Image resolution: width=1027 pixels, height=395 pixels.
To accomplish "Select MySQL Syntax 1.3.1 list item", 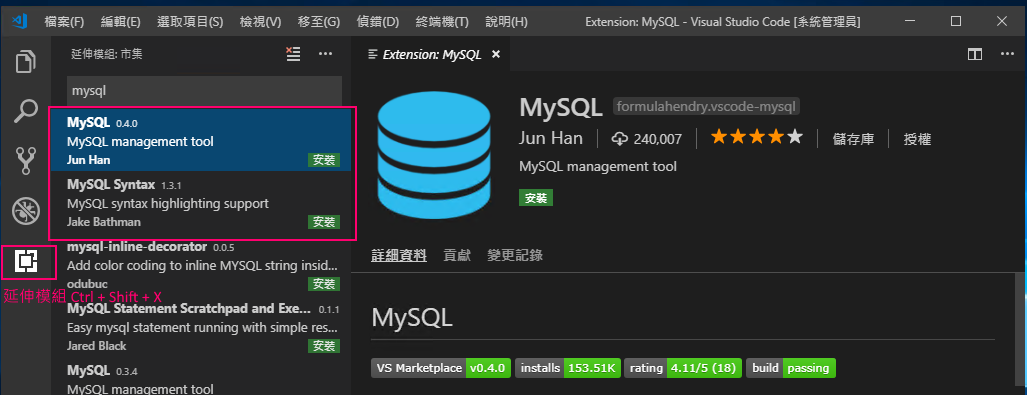I will point(201,202).
